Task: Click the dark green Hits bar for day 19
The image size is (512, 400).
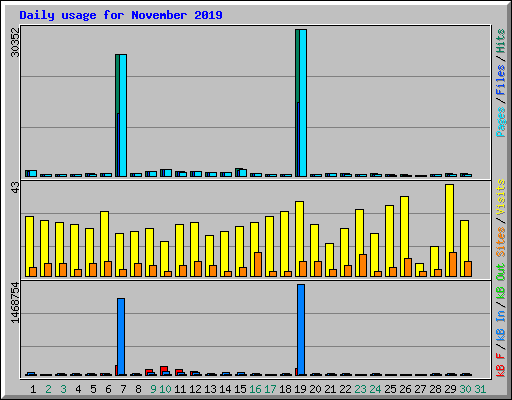Action: 297,66
